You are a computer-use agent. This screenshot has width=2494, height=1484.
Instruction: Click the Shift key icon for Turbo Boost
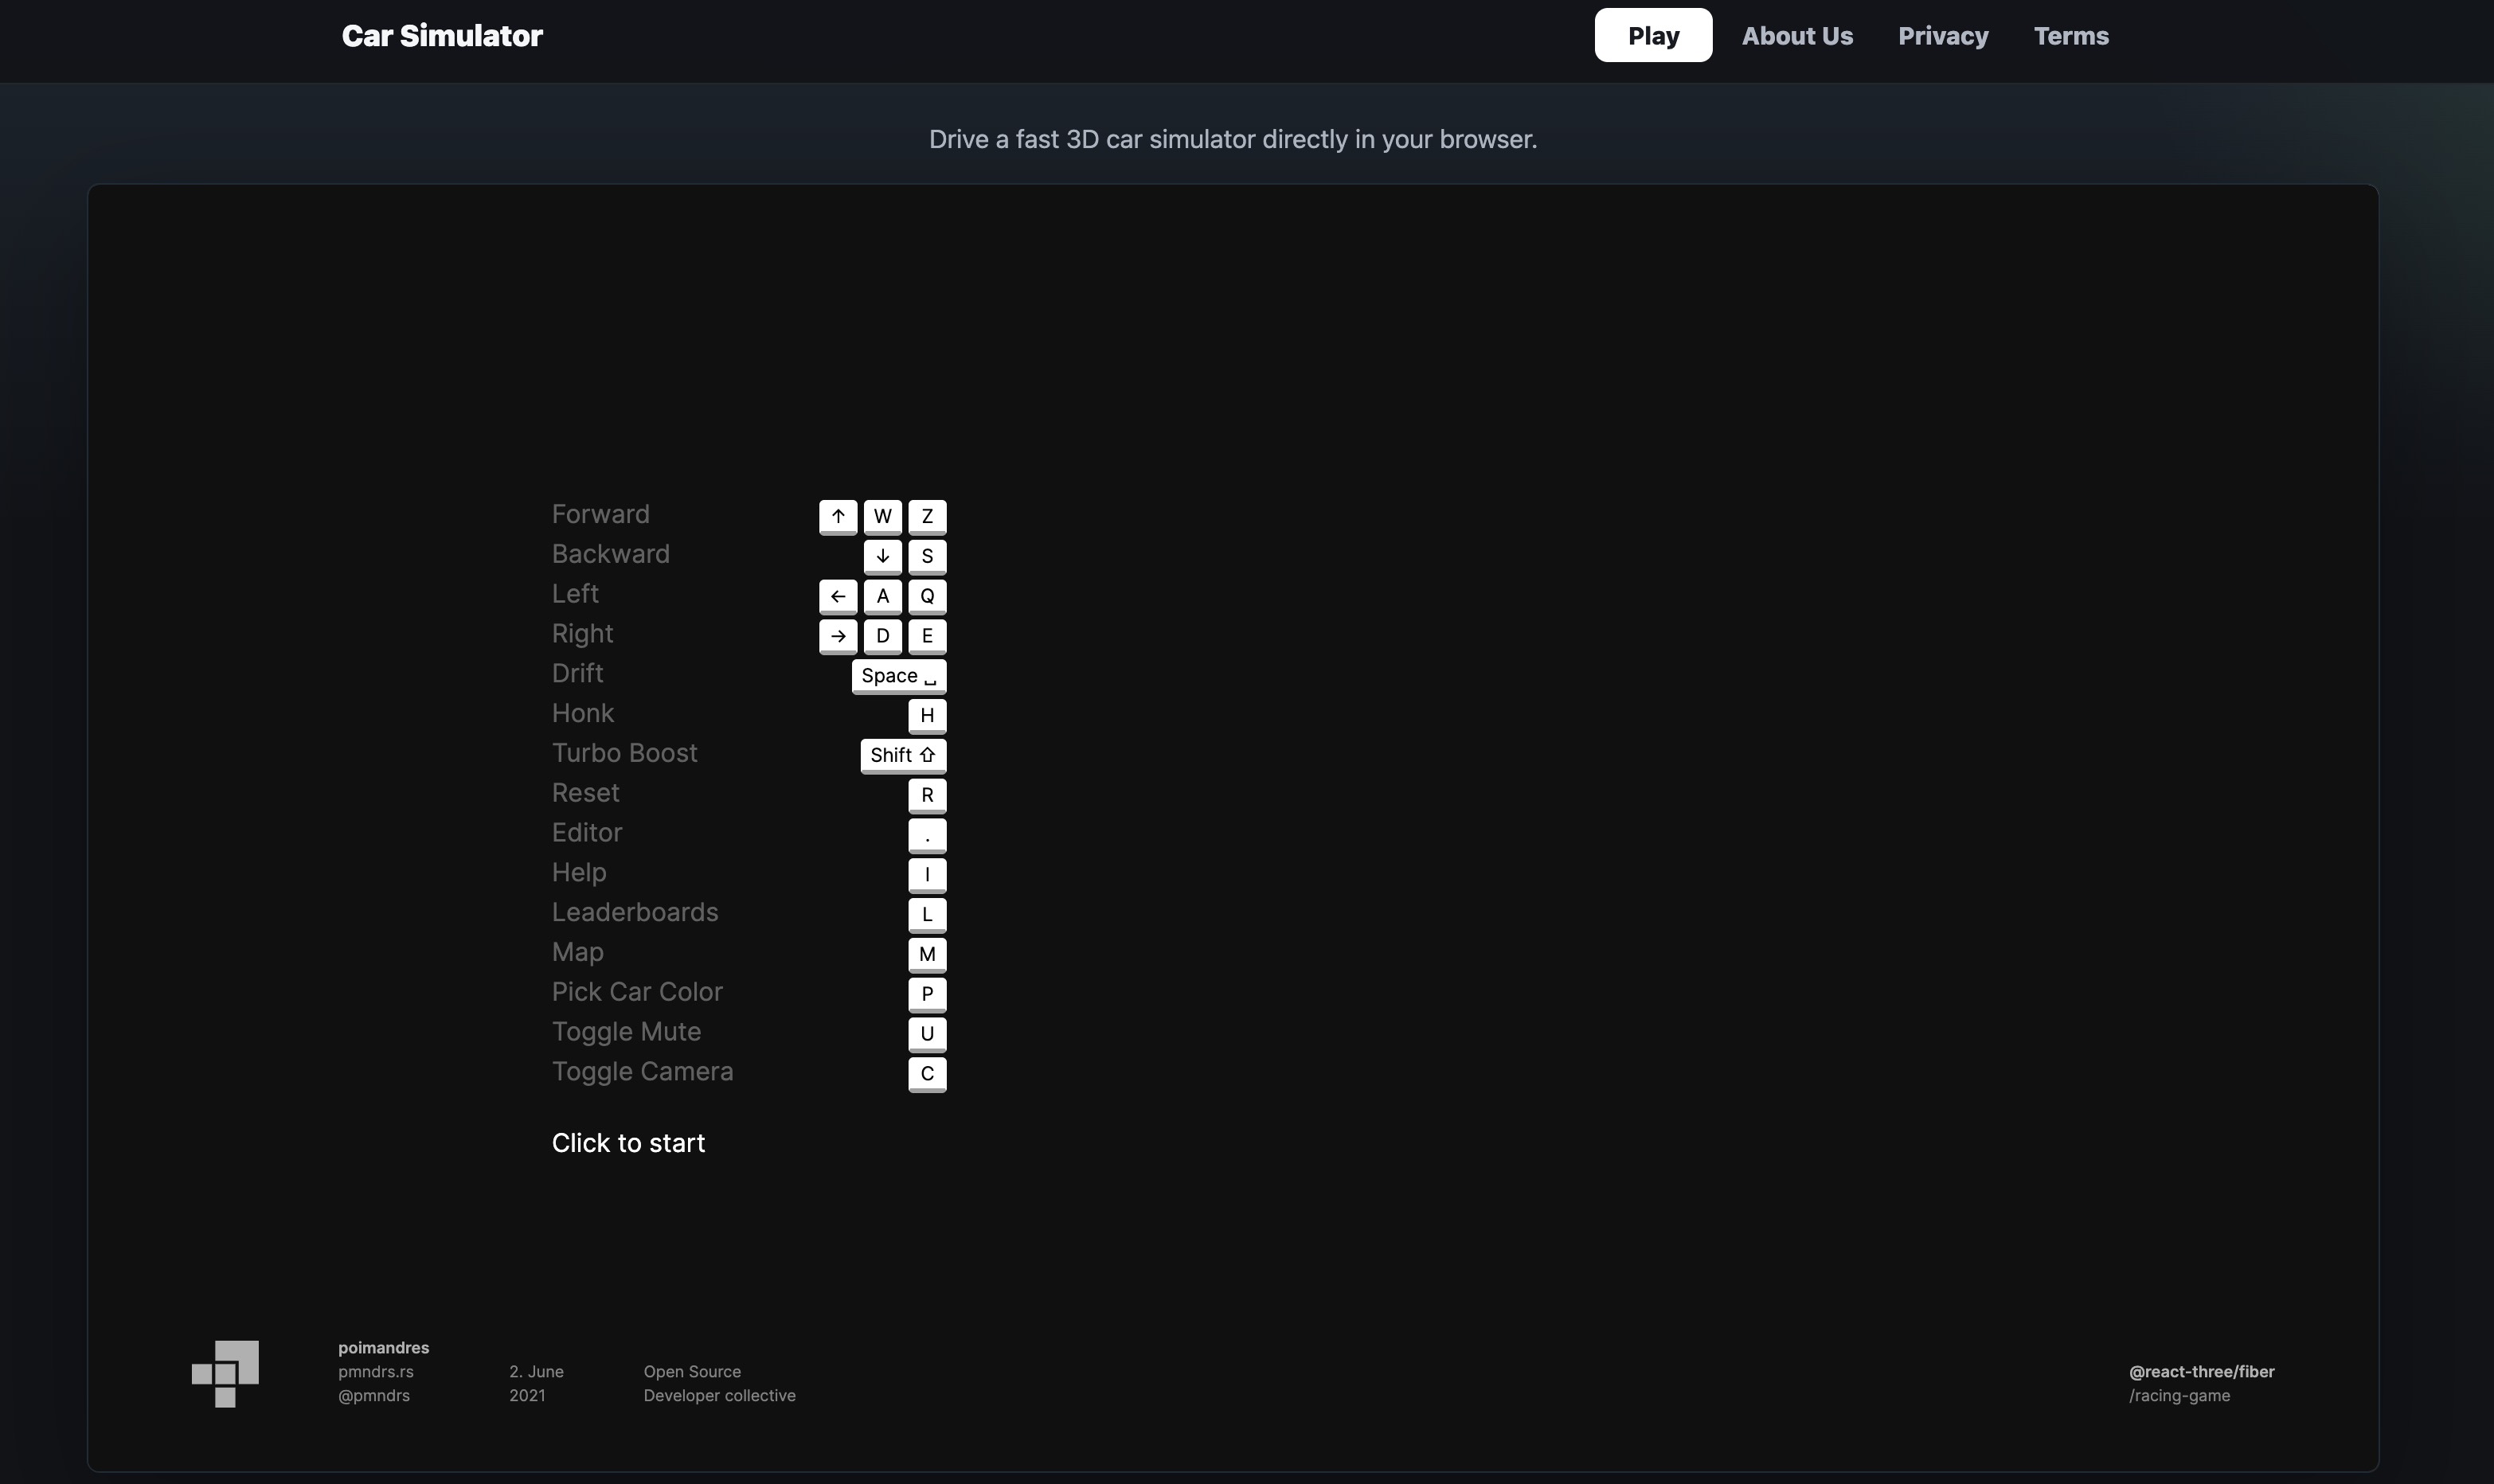[x=903, y=756]
